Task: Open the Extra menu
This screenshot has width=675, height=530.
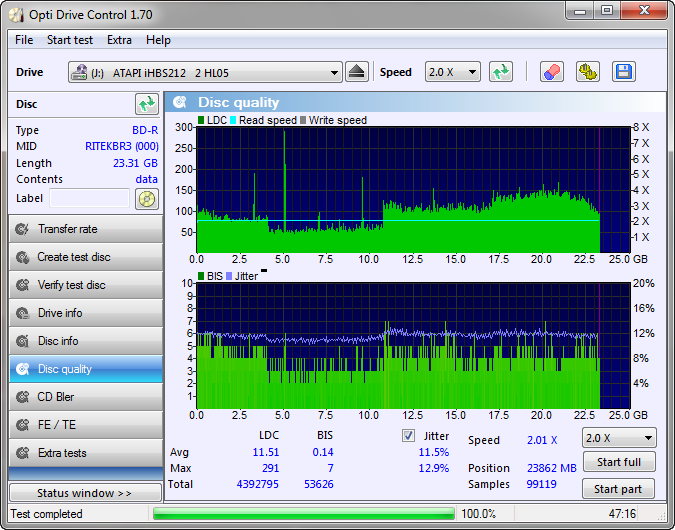Action: tap(119, 40)
